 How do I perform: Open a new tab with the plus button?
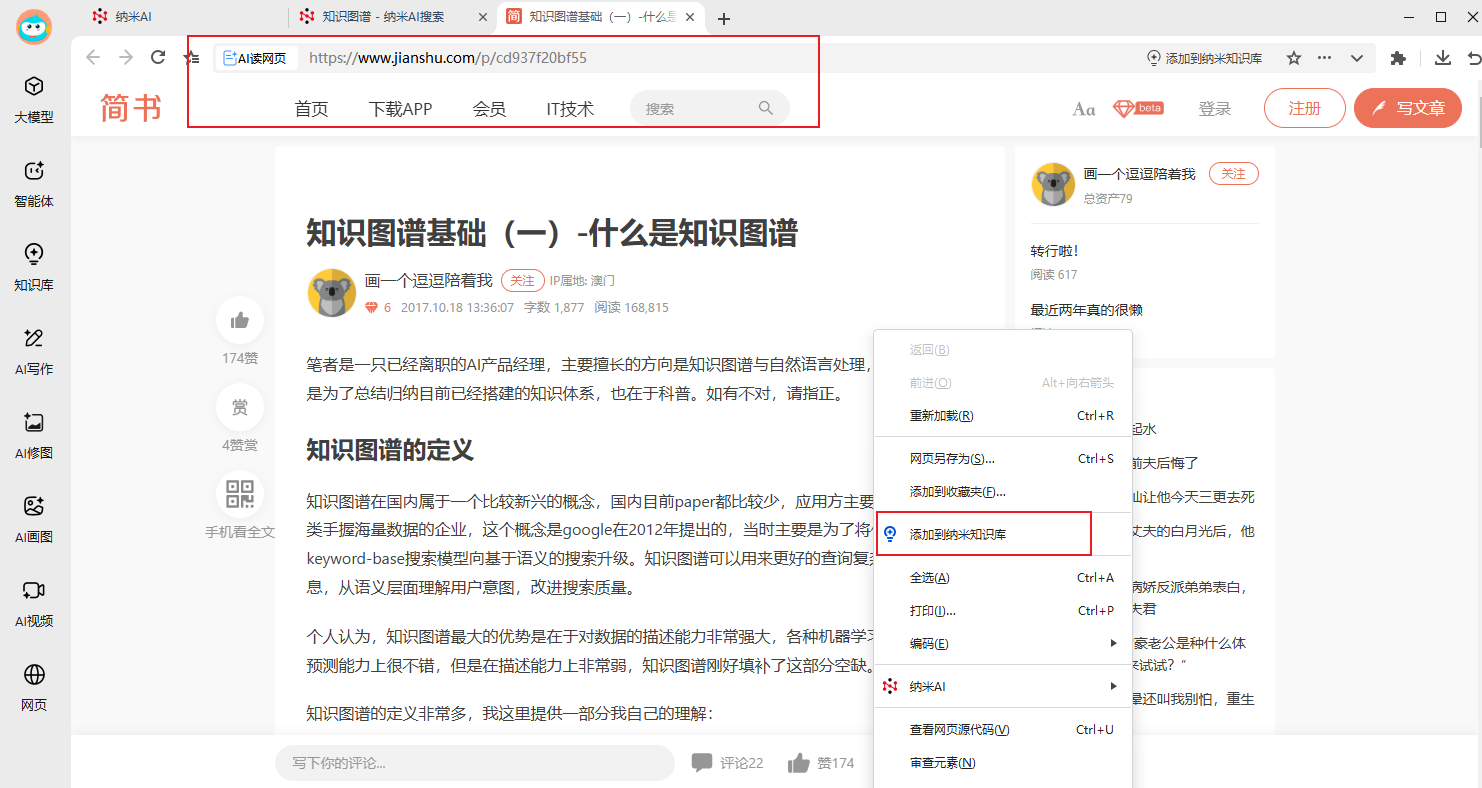tap(724, 18)
